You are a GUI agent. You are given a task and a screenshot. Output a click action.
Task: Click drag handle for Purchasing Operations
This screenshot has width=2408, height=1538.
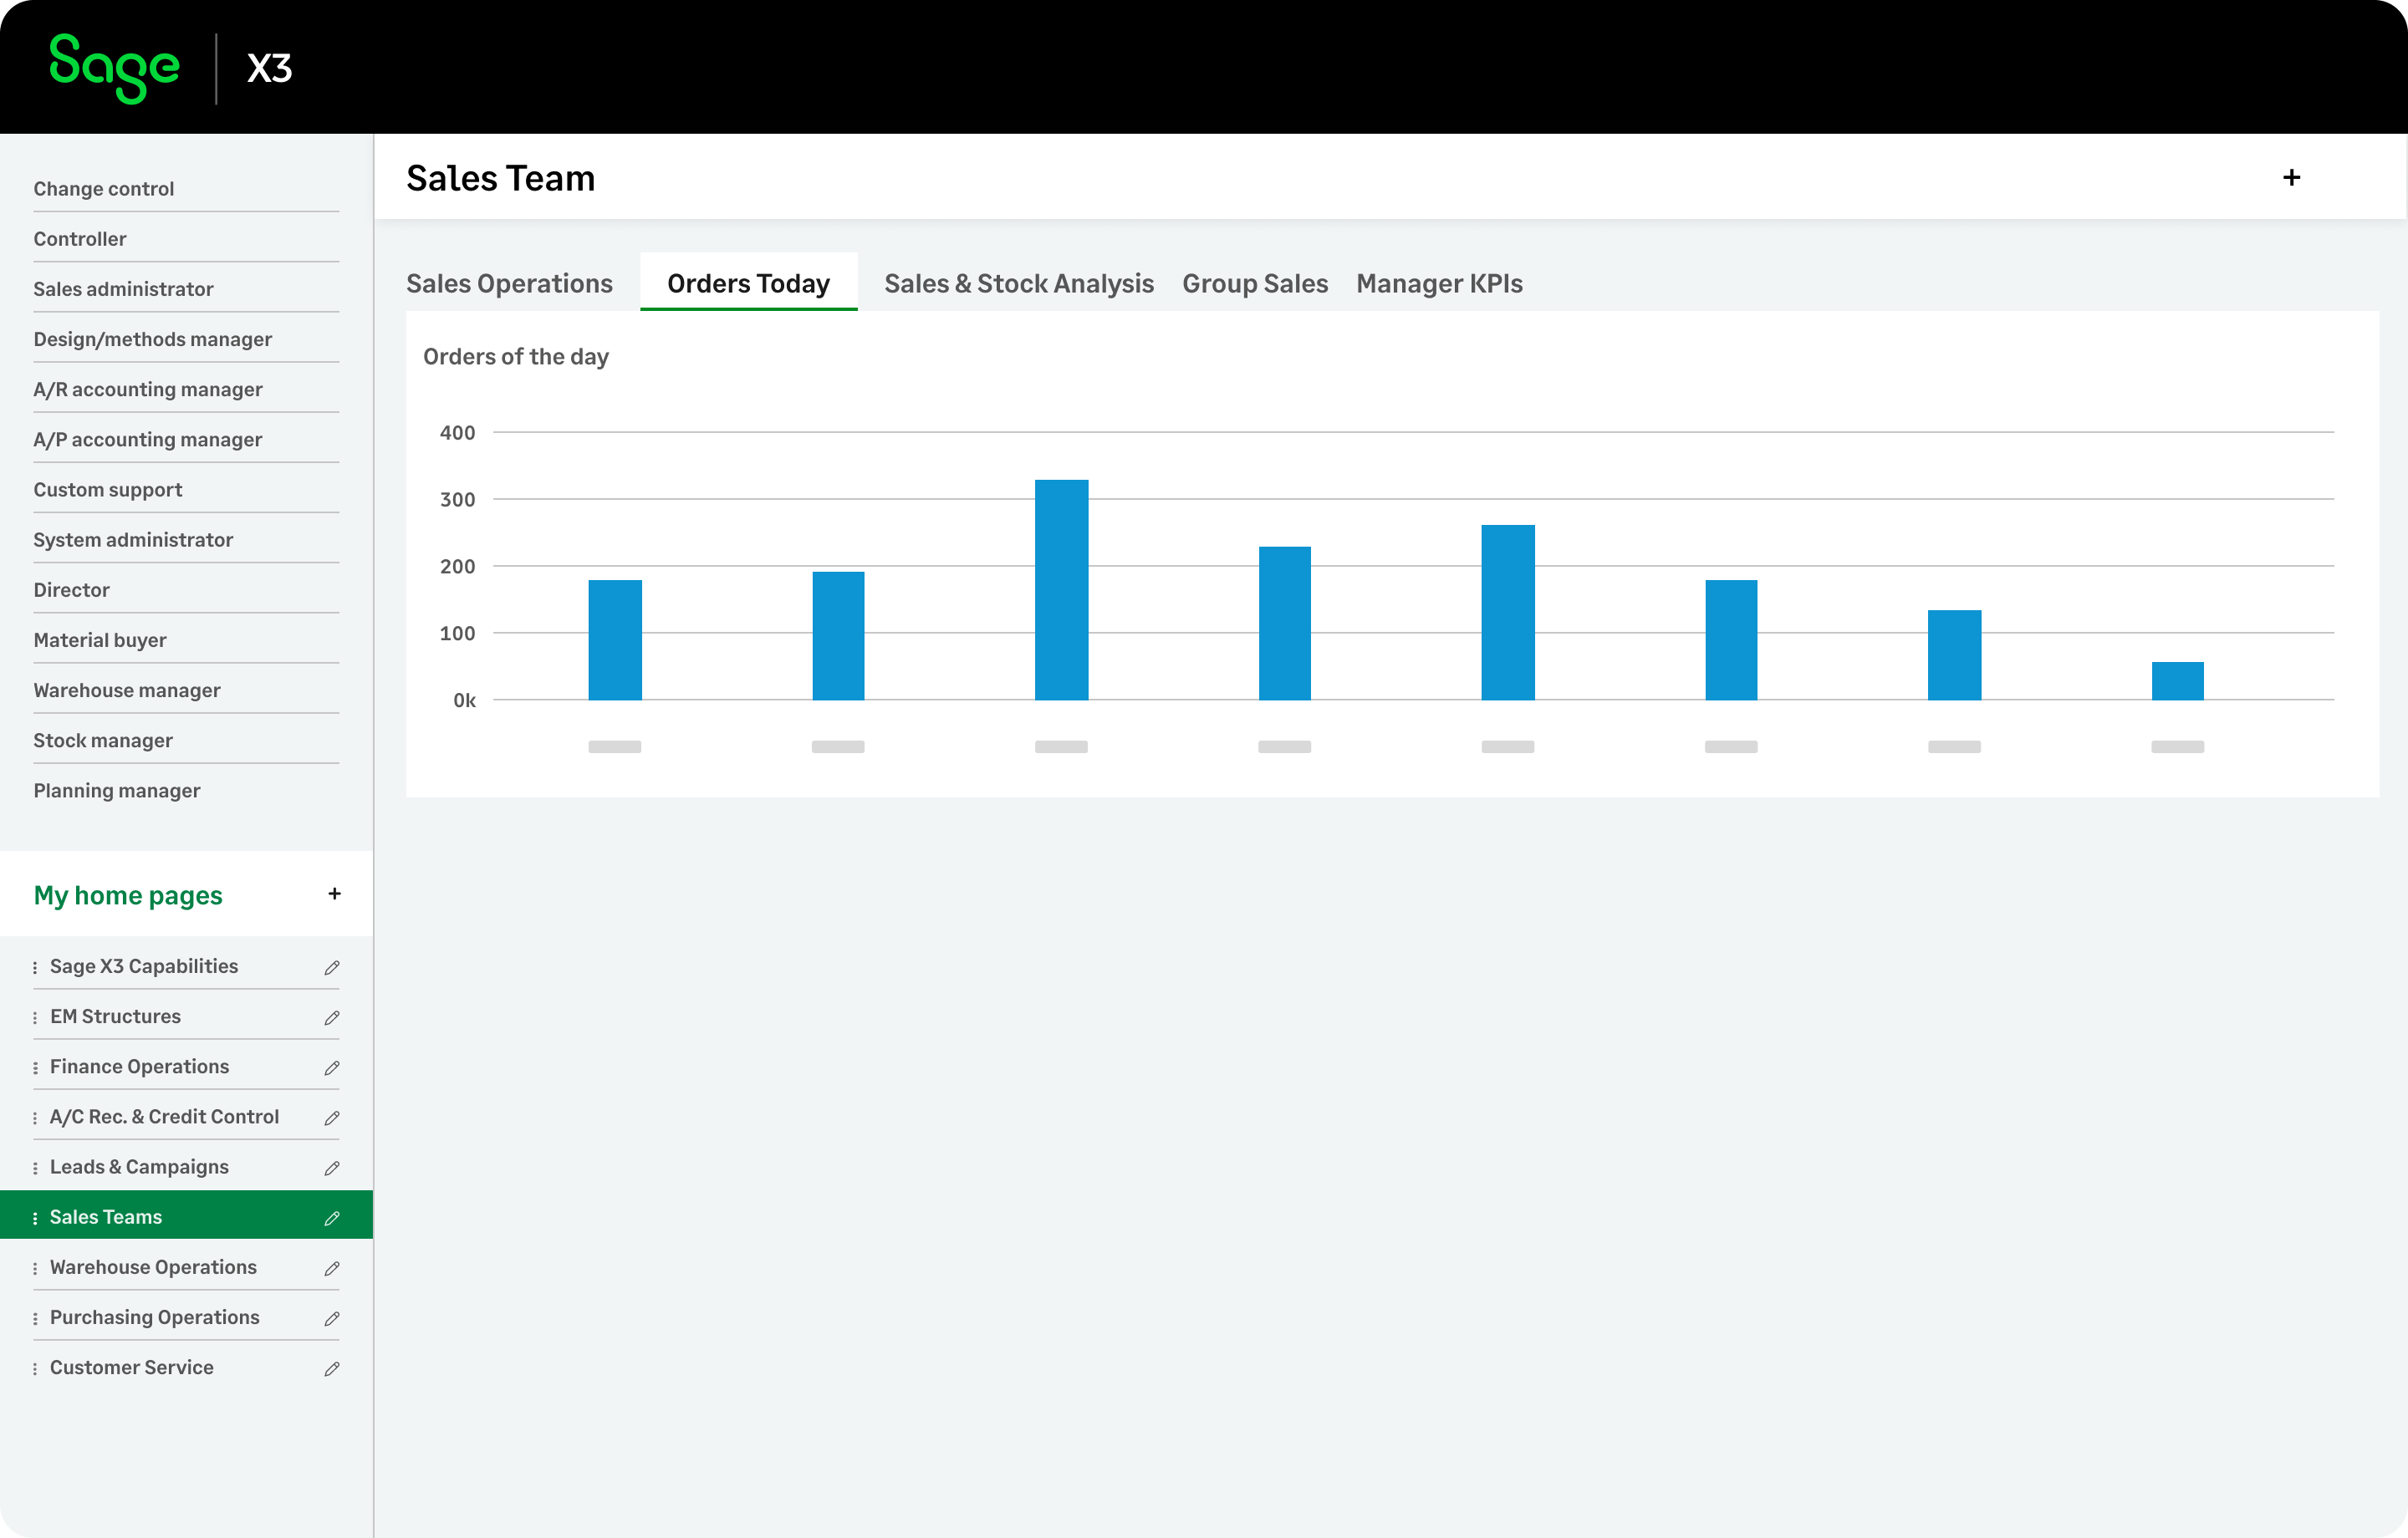point(35,1318)
